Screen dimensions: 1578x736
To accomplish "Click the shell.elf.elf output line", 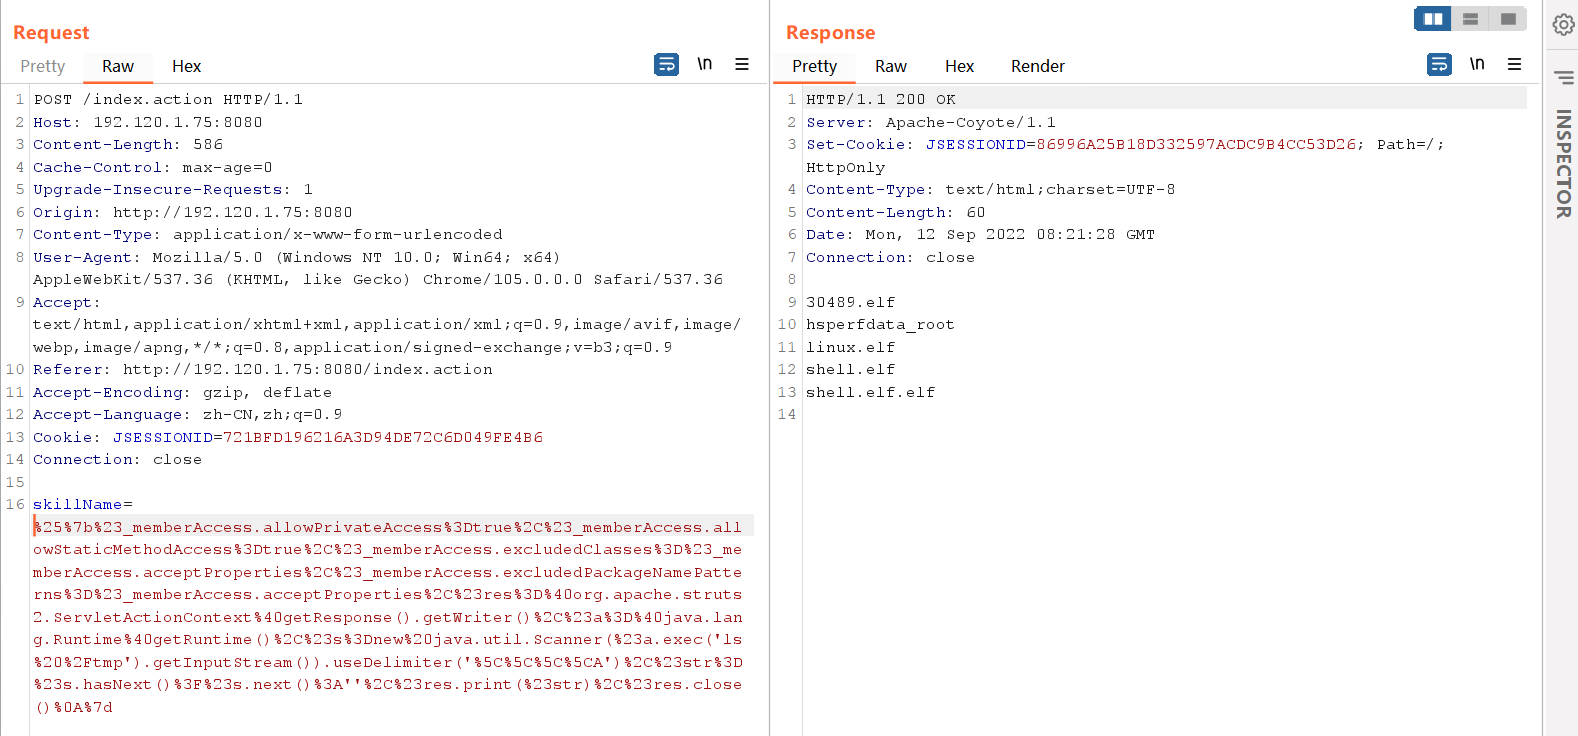I will point(871,392).
